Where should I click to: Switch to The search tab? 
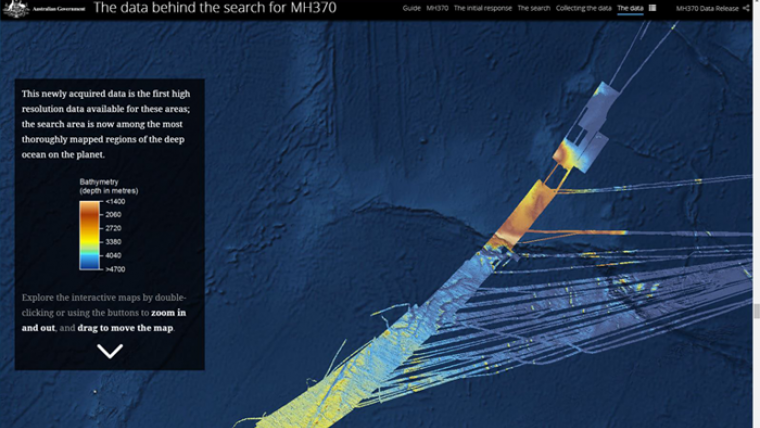point(534,8)
